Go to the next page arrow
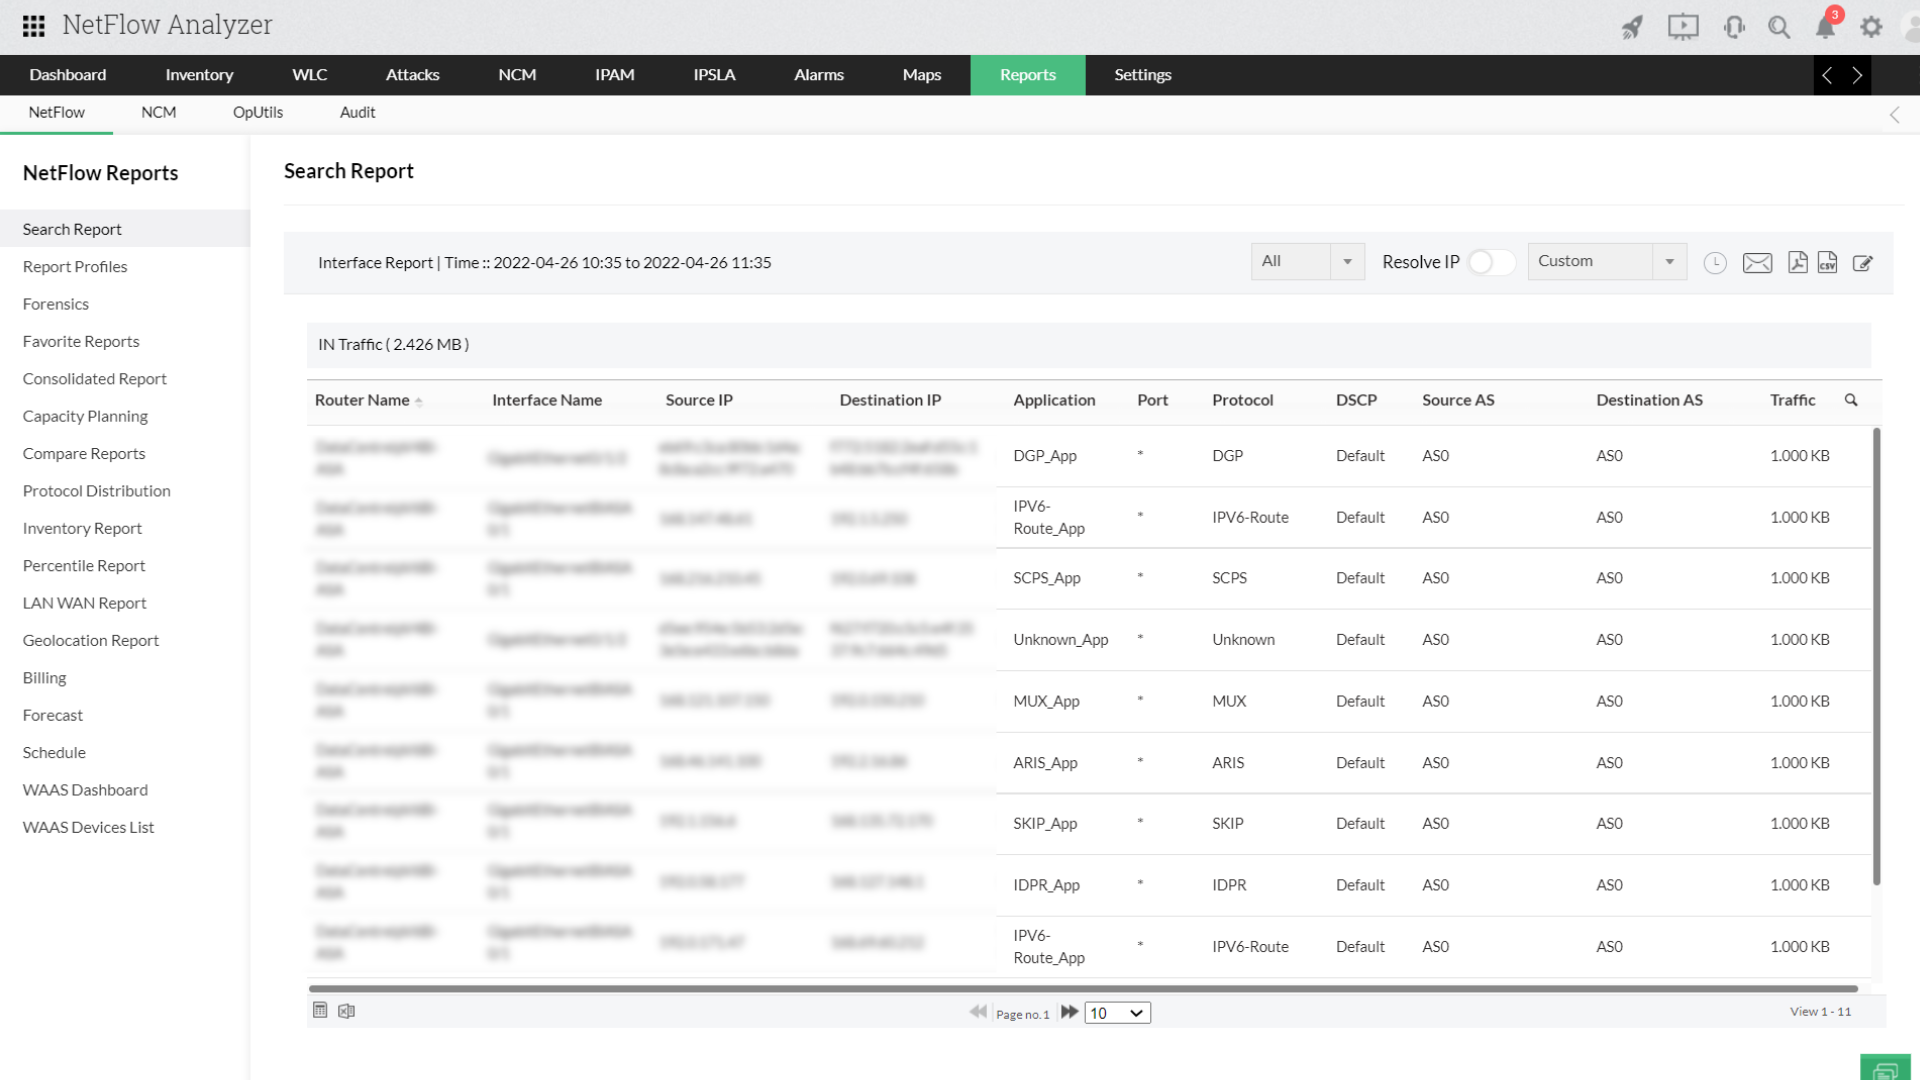 [1069, 1012]
